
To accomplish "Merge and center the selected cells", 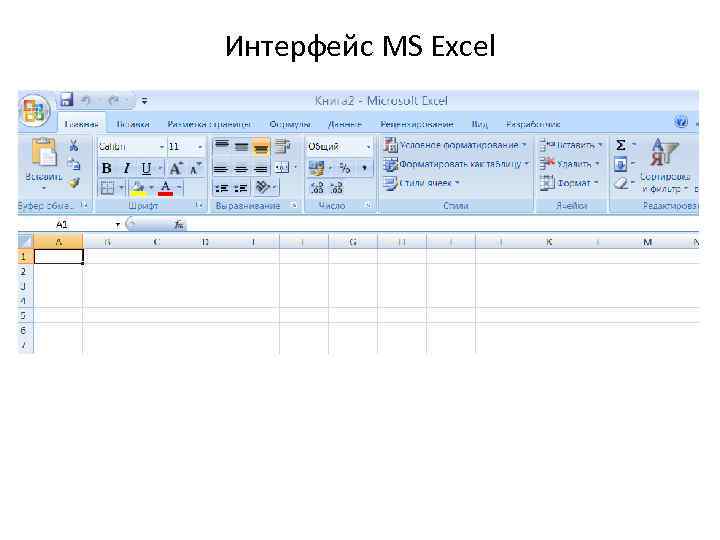I will pyautogui.click(x=282, y=169).
